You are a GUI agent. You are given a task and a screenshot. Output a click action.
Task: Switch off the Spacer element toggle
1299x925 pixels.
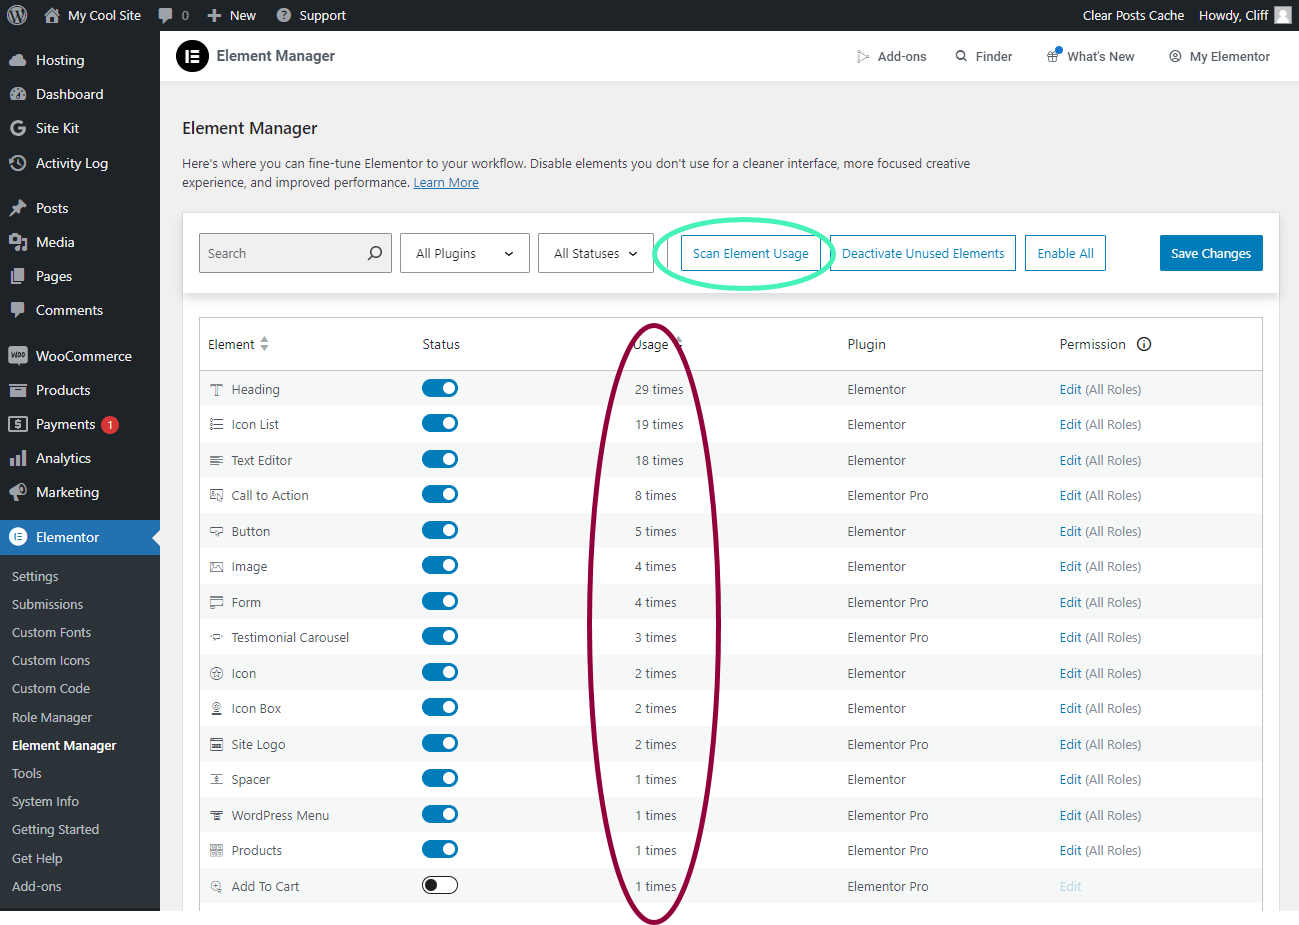point(440,778)
